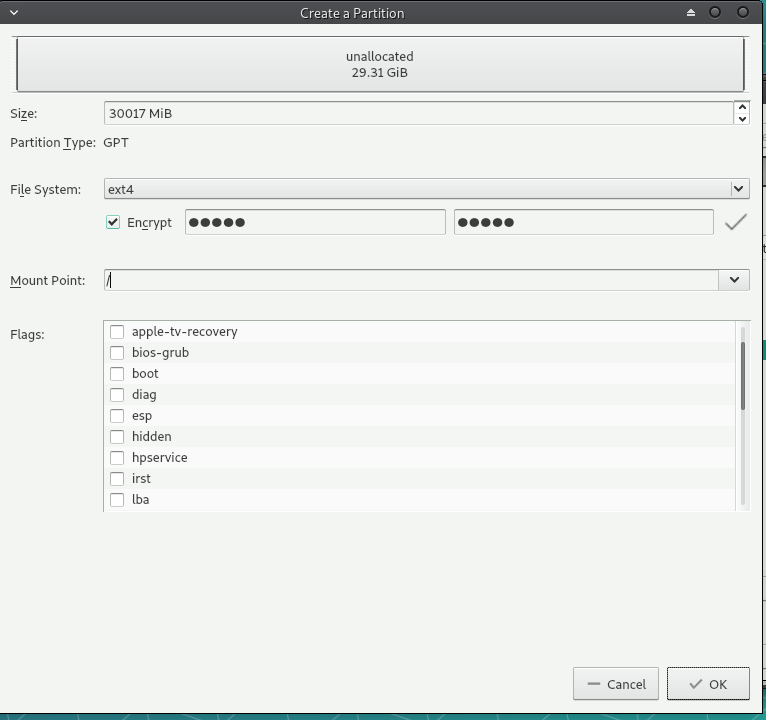The height and width of the screenshot is (720, 766).
Task: Click the Size field showing 30017 MiB
Action: (x=419, y=113)
